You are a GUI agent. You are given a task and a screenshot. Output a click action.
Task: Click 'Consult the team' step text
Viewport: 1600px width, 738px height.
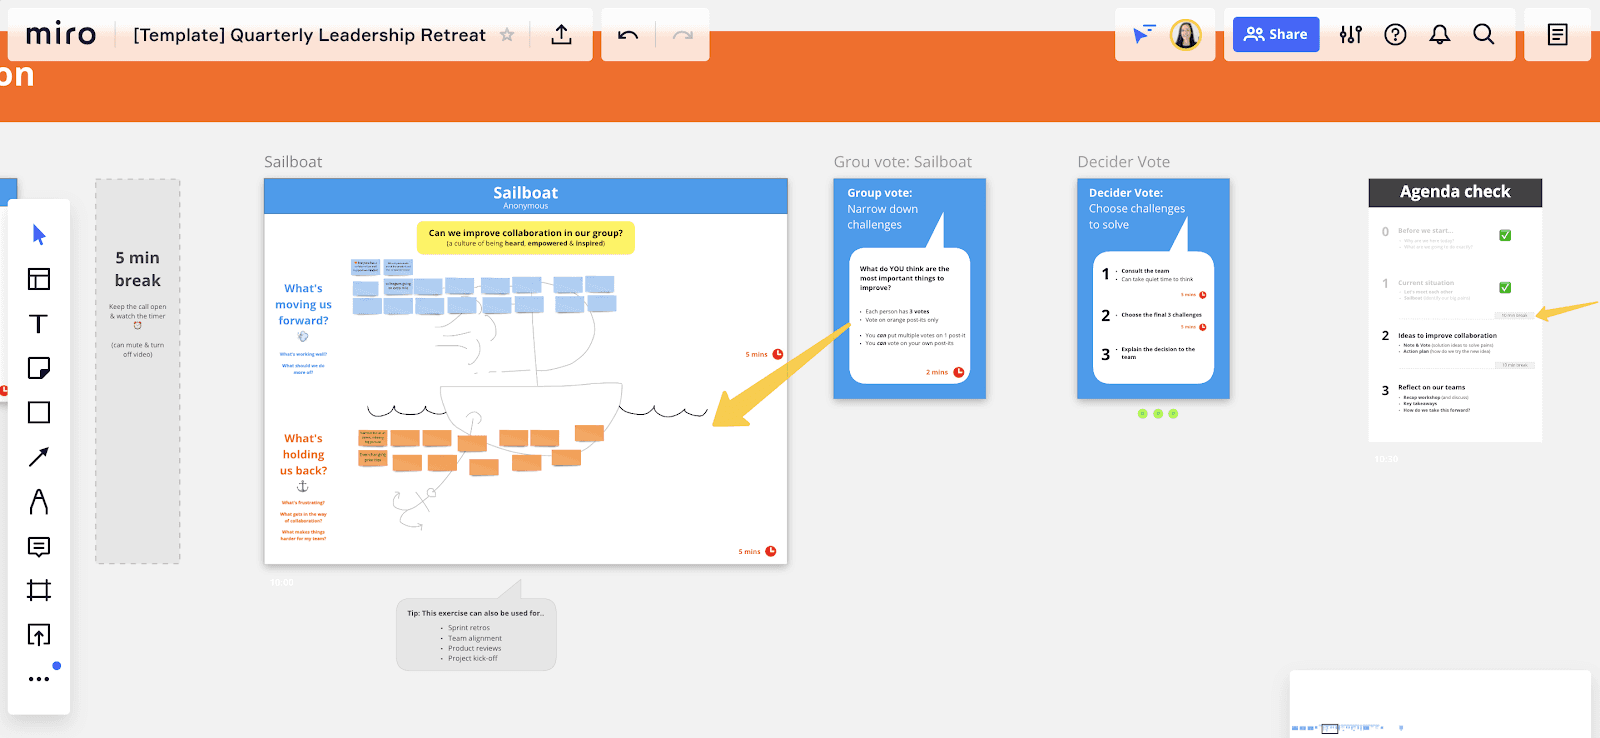pyautogui.click(x=1145, y=271)
